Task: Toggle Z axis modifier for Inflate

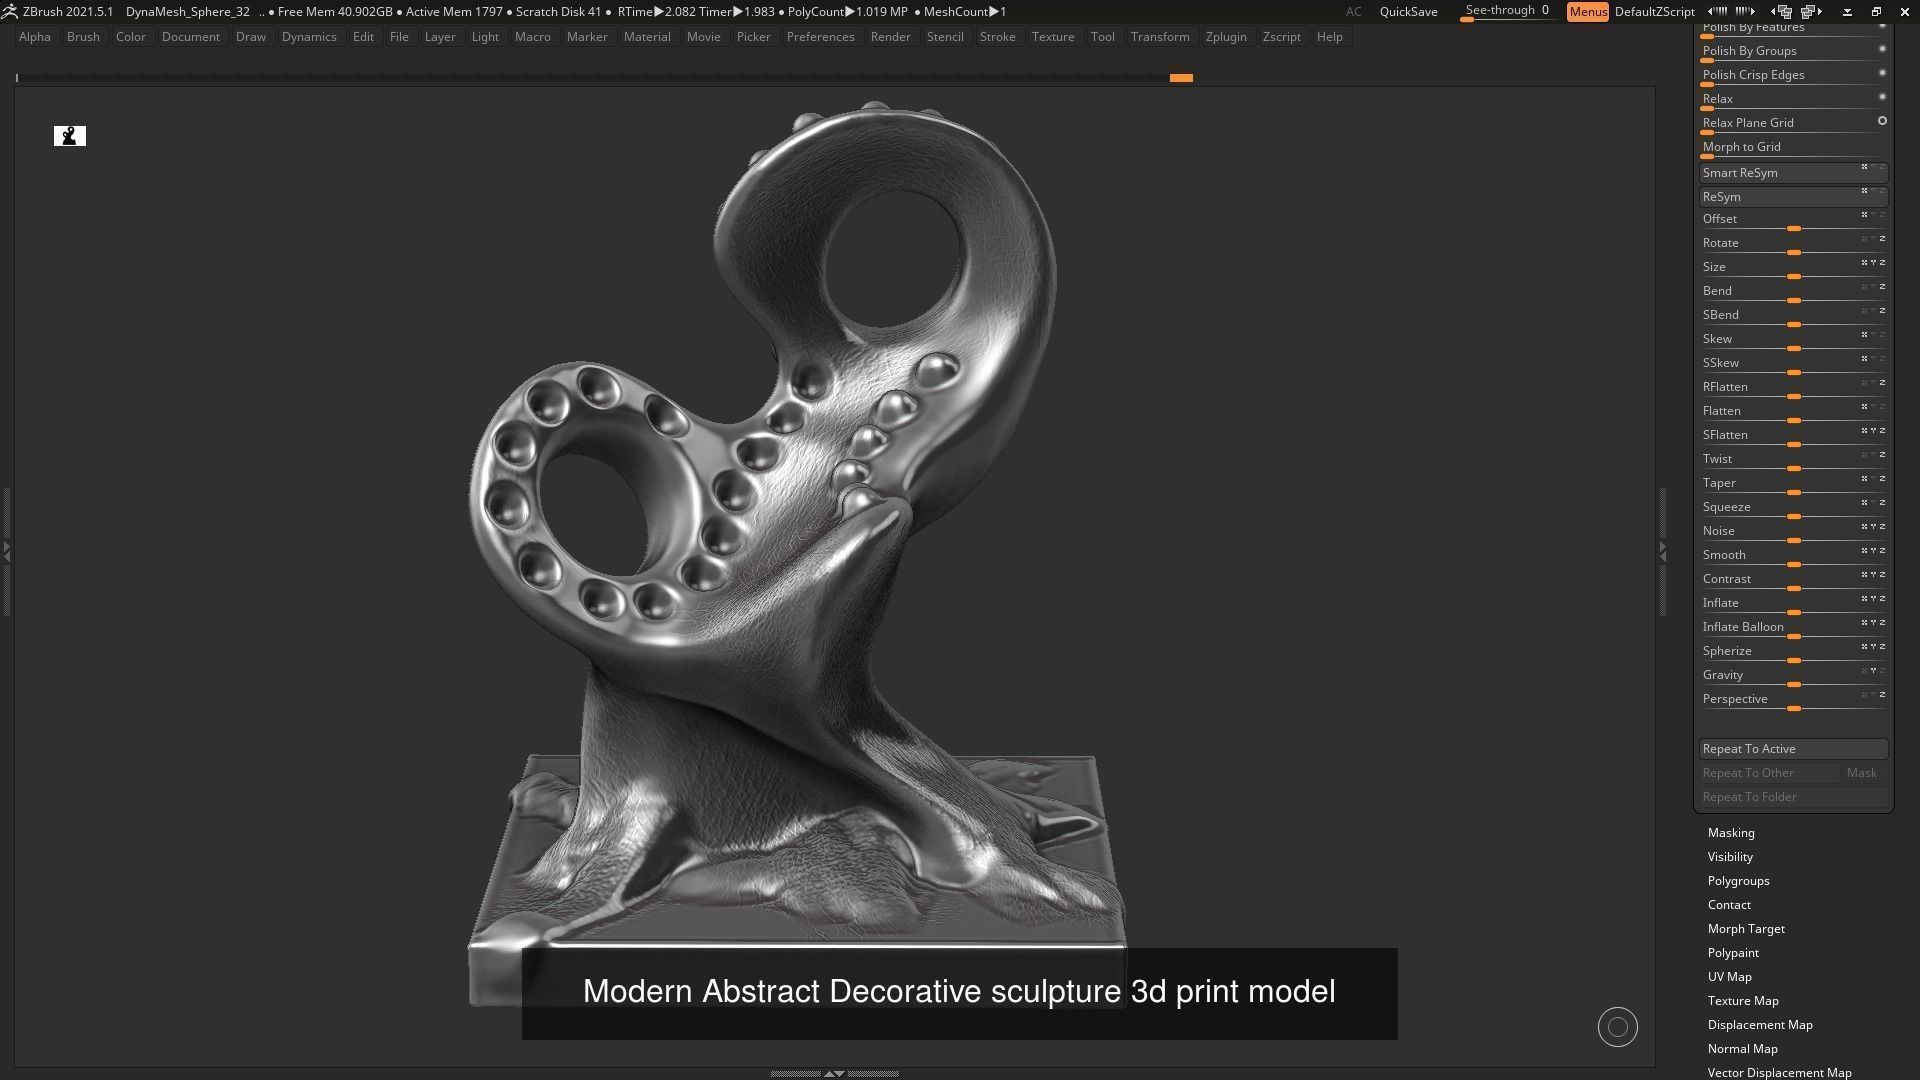Action: (1882, 599)
